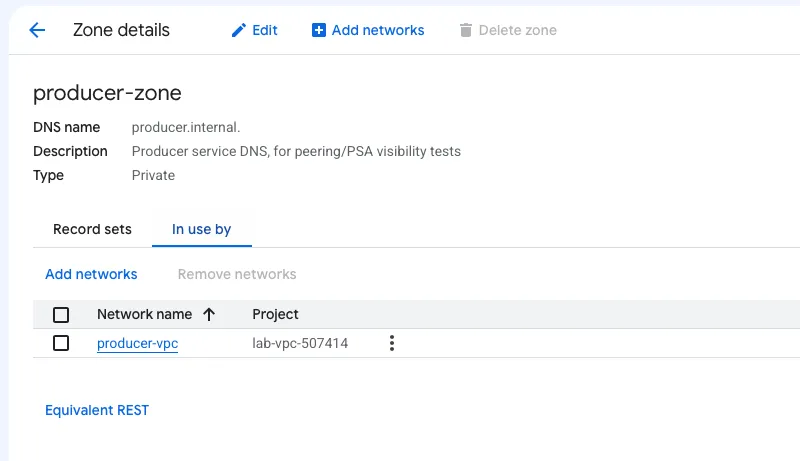The image size is (800, 461).
Task: Click the Project column header
Action: (275, 314)
